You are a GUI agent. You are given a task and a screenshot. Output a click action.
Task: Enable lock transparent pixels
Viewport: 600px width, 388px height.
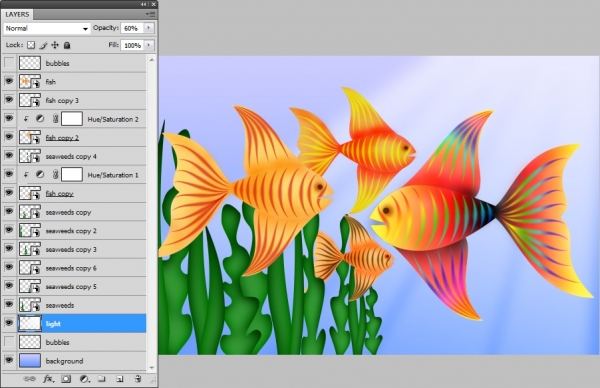(x=31, y=45)
